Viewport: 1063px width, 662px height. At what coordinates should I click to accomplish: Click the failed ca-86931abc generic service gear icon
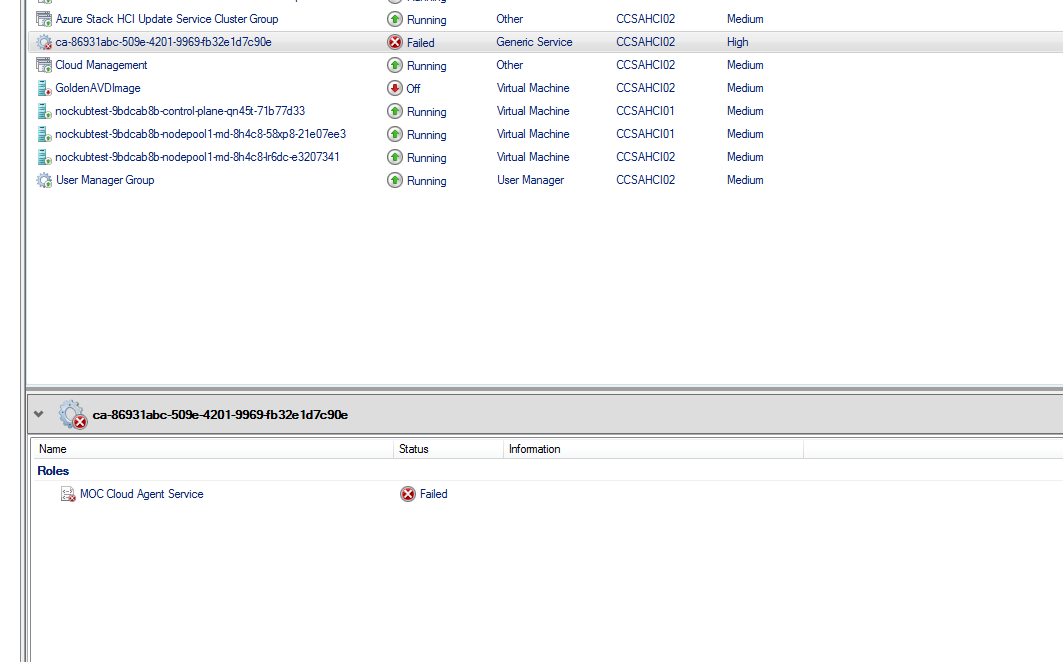click(44, 42)
